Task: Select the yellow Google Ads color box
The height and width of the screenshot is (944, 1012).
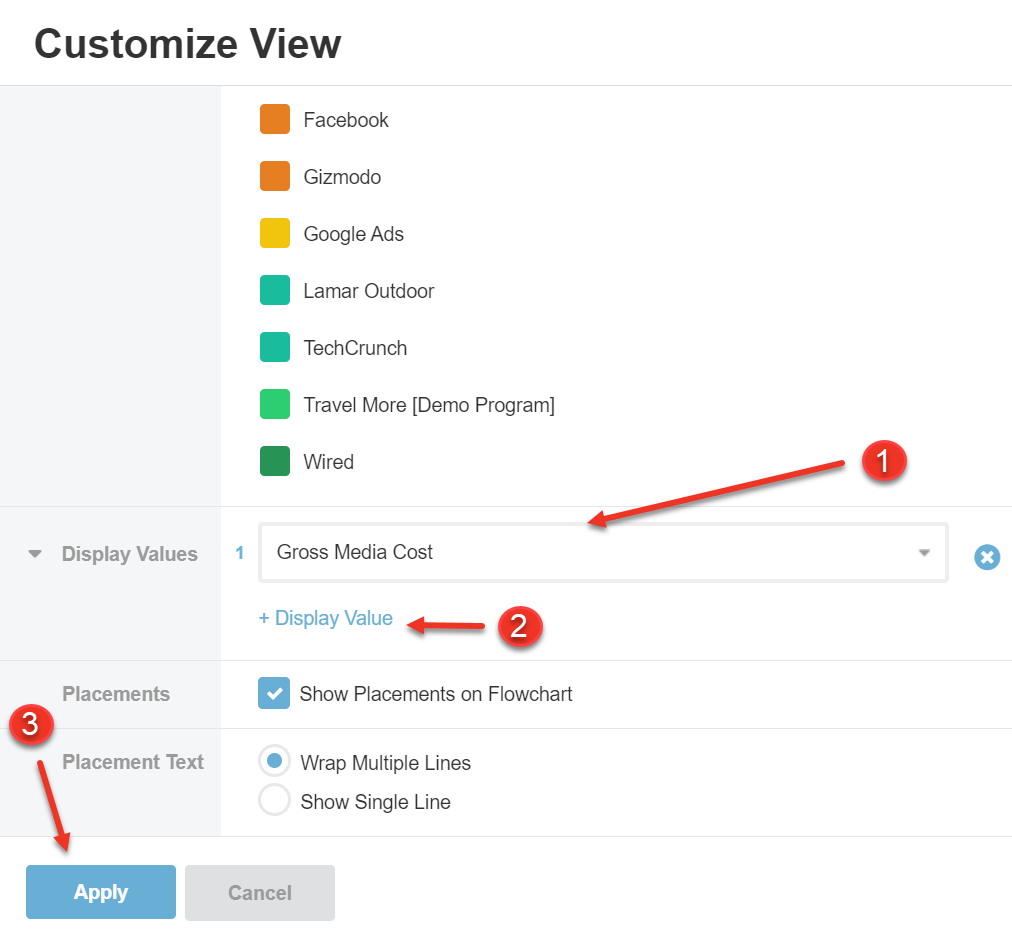Action: (275, 233)
